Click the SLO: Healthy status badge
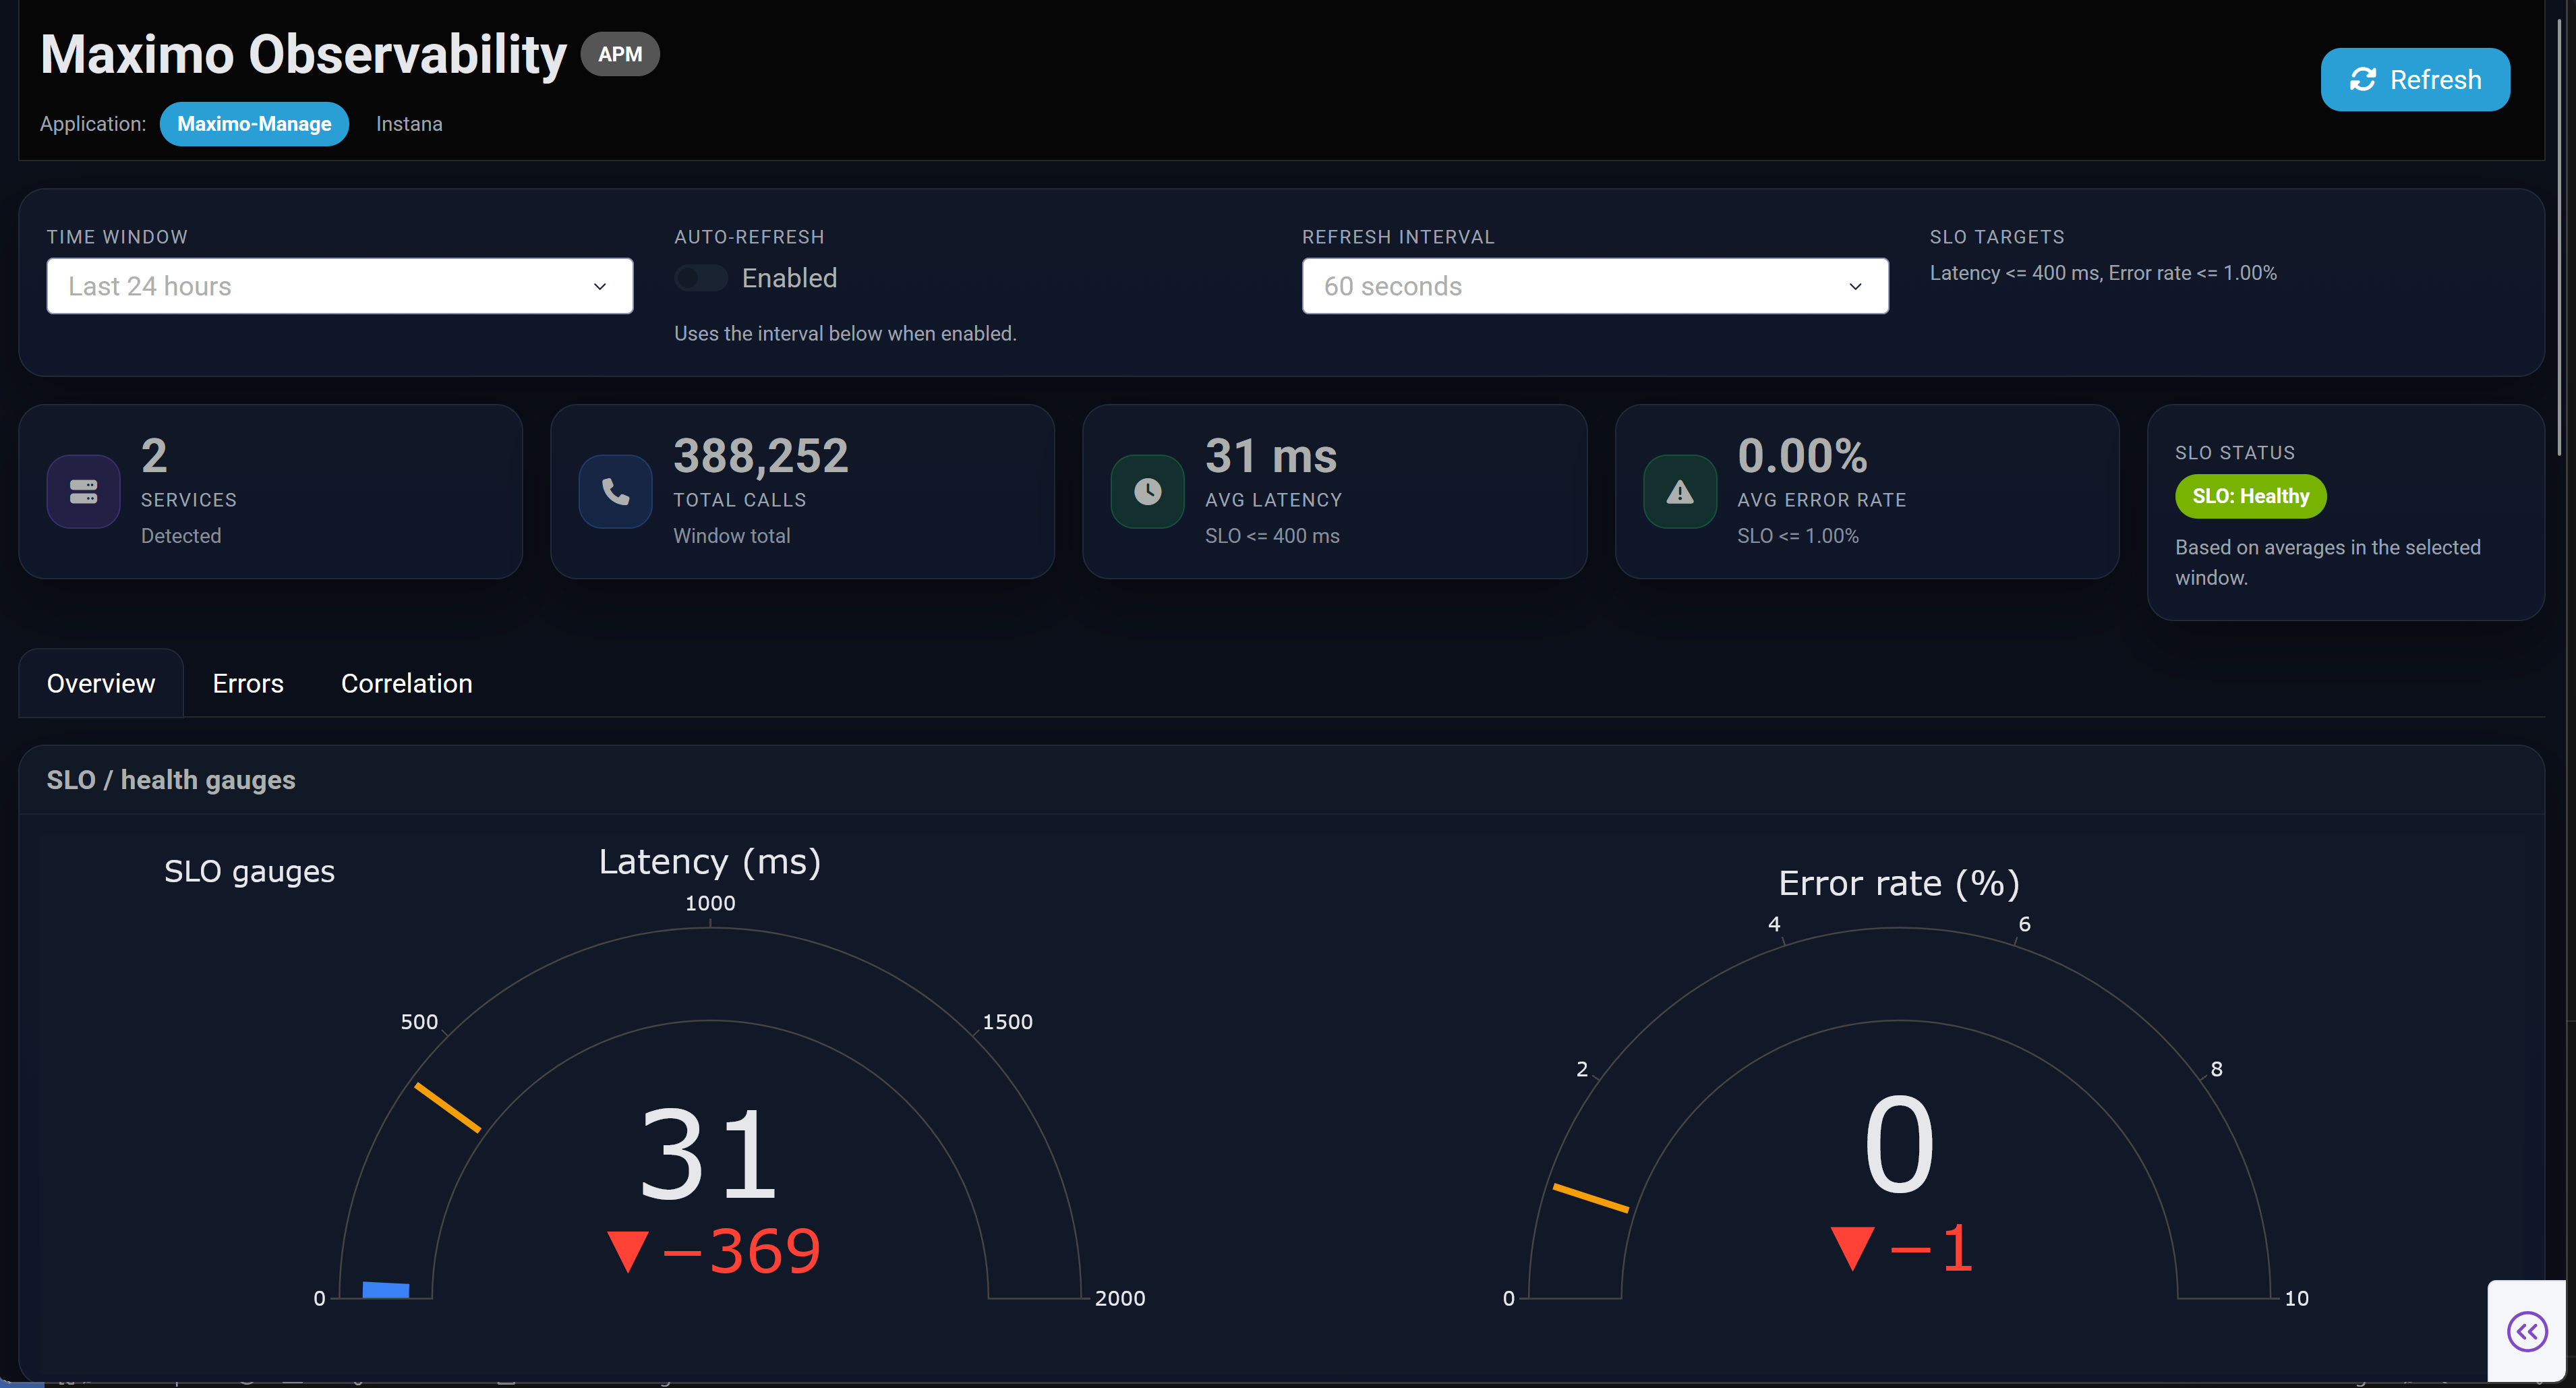Screen dimensions: 2576x1388 click(2250, 496)
